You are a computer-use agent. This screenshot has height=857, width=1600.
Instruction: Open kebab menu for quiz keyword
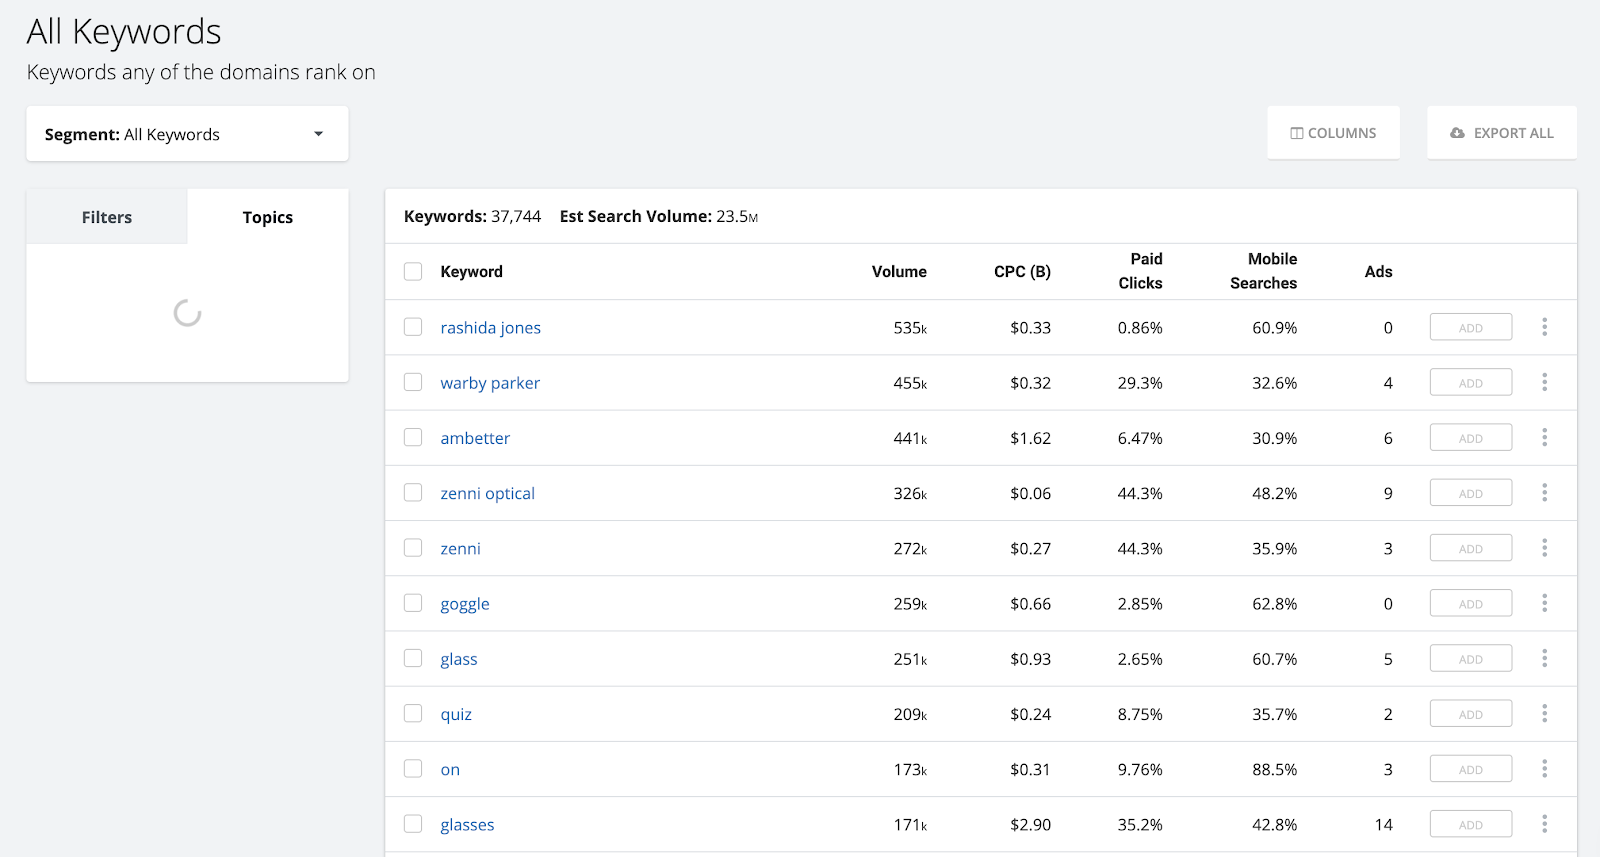click(x=1544, y=713)
